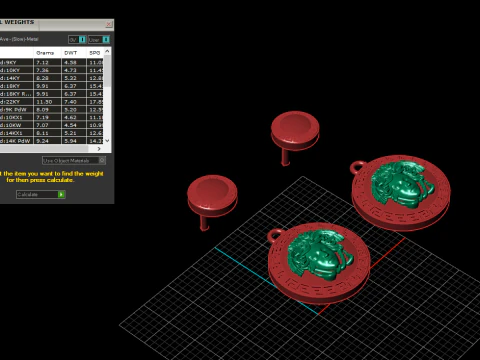Select the lower red cap-and-post object
This screenshot has width=480, height=360.
[x=212, y=202]
